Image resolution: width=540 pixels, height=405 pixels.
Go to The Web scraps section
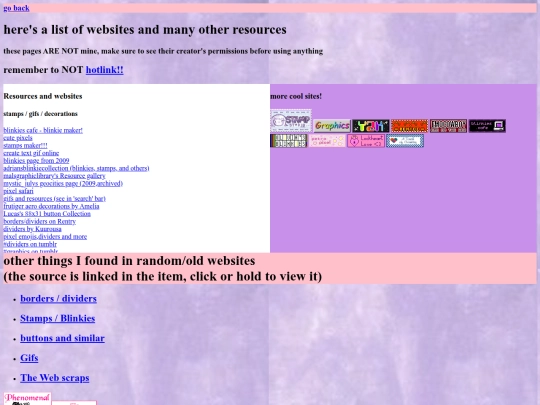tap(55, 378)
